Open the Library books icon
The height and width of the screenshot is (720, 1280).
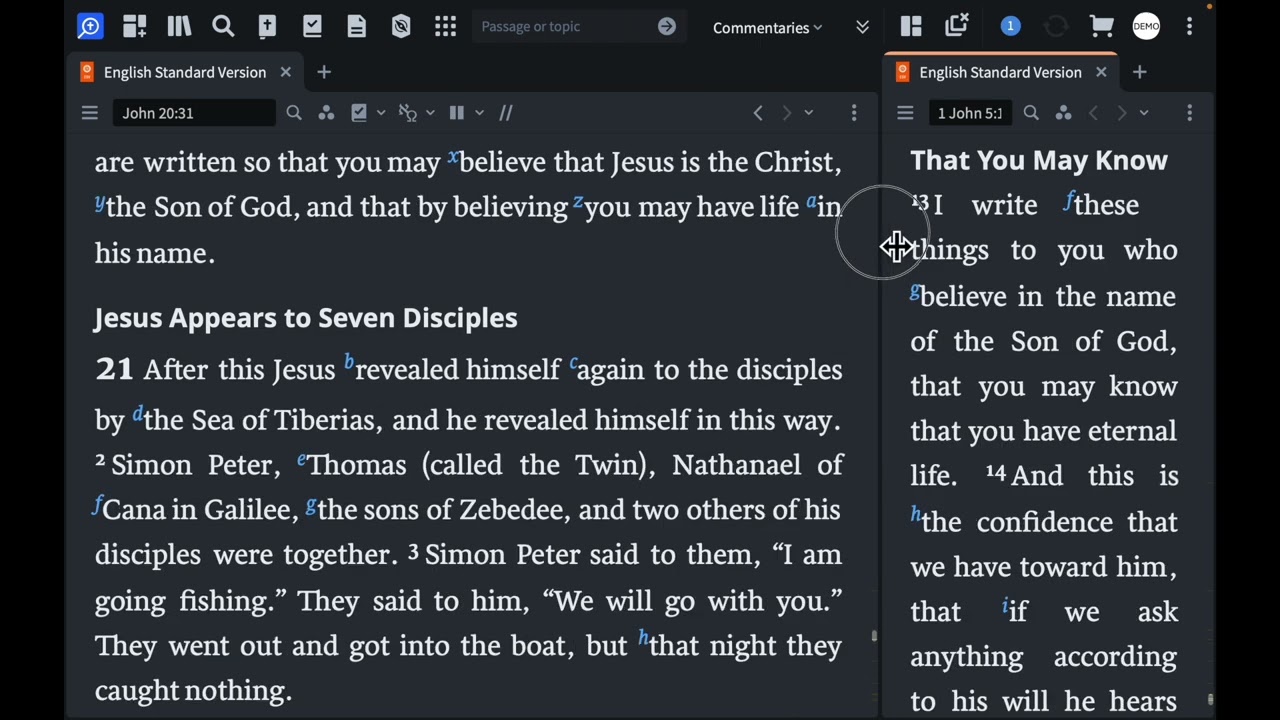(x=179, y=27)
